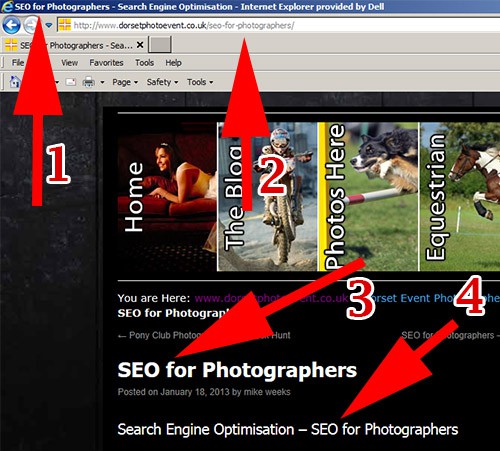This screenshot has width=500, height=451.
Task: Open the Safety dropdown menu
Action: [162, 82]
